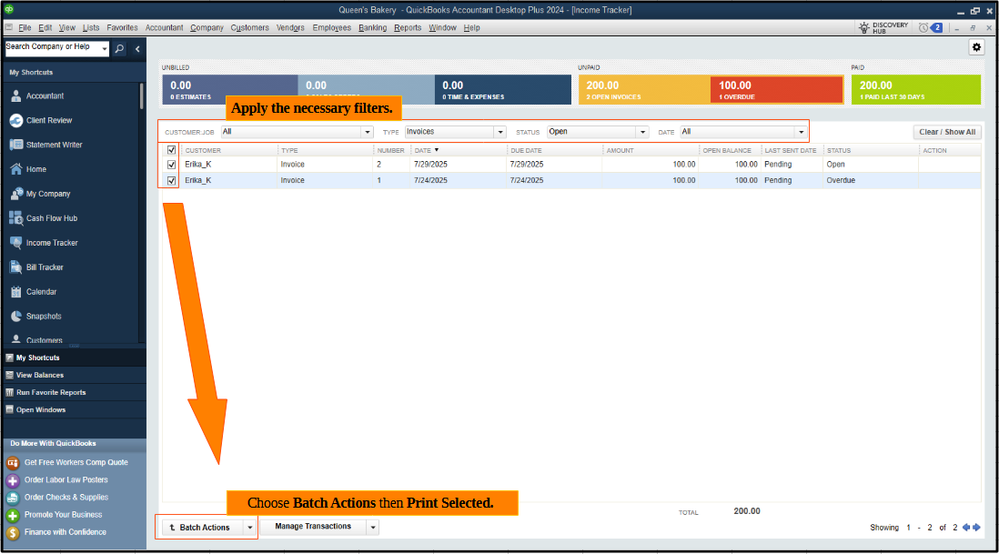Image resolution: width=999 pixels, height=554 pixels.
Task: Open the Help menu
Action: [x=471, y=28]
